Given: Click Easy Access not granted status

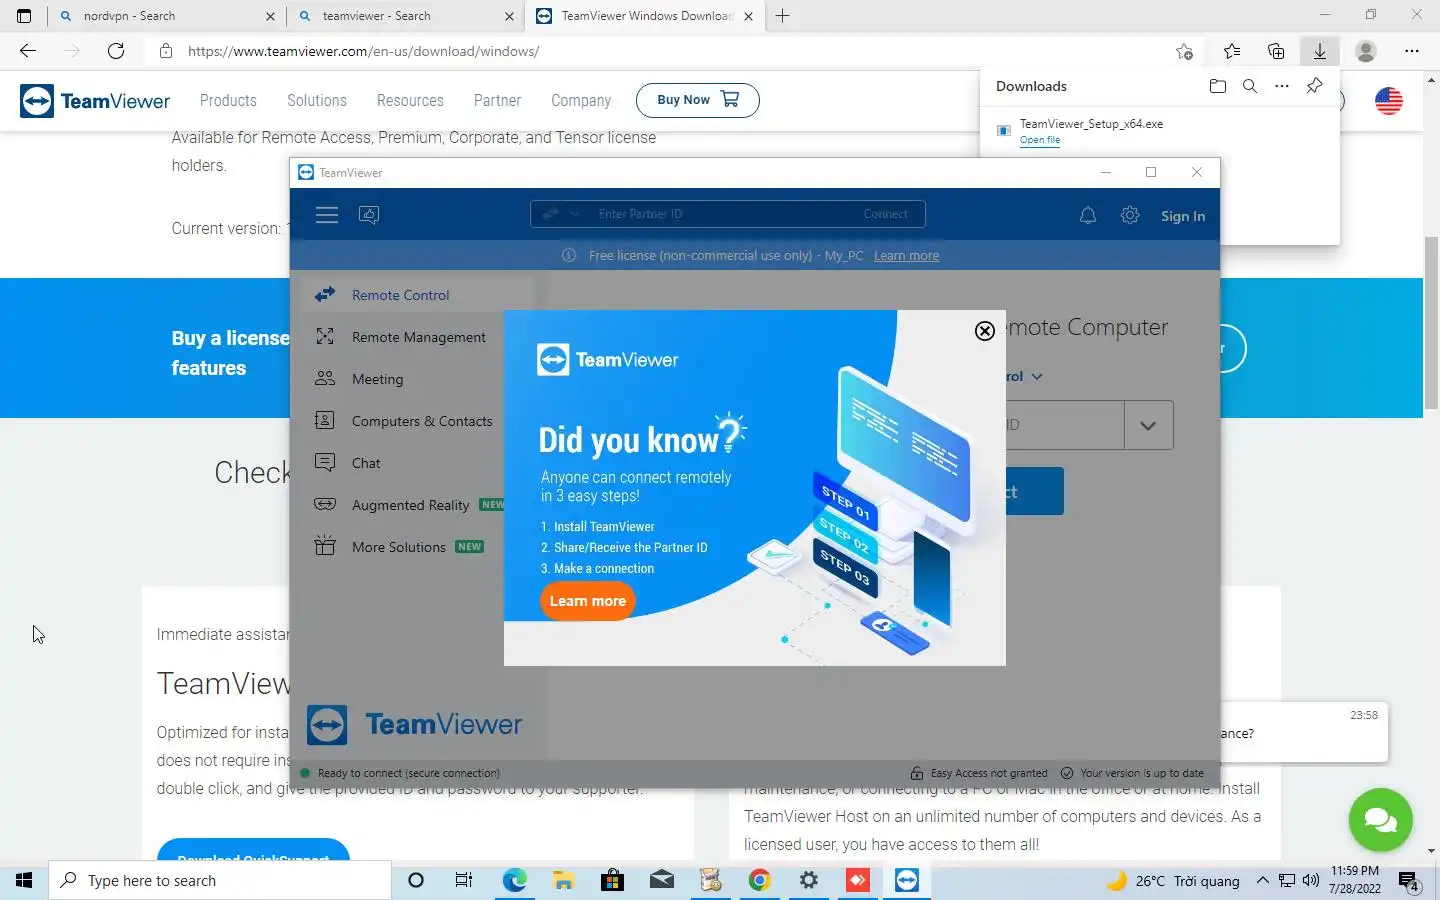Looking at the screenshot, I should tap(979, 773).
